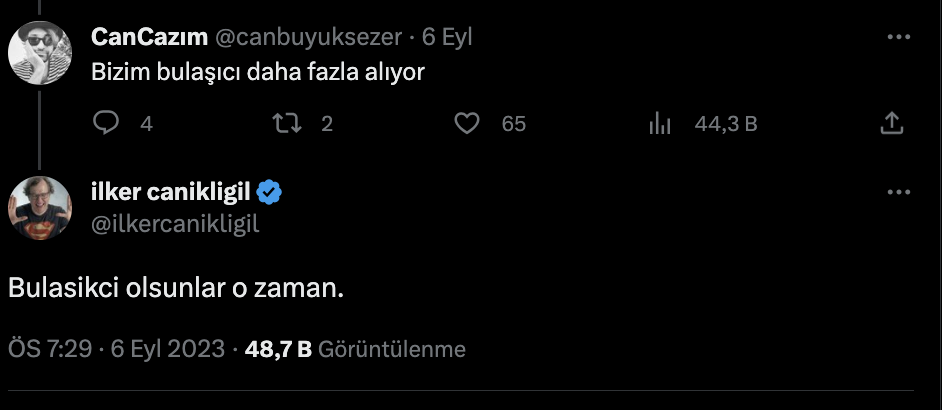Open the 6 Eyl timestamp on CanCazım's tweet

(447, 37)
